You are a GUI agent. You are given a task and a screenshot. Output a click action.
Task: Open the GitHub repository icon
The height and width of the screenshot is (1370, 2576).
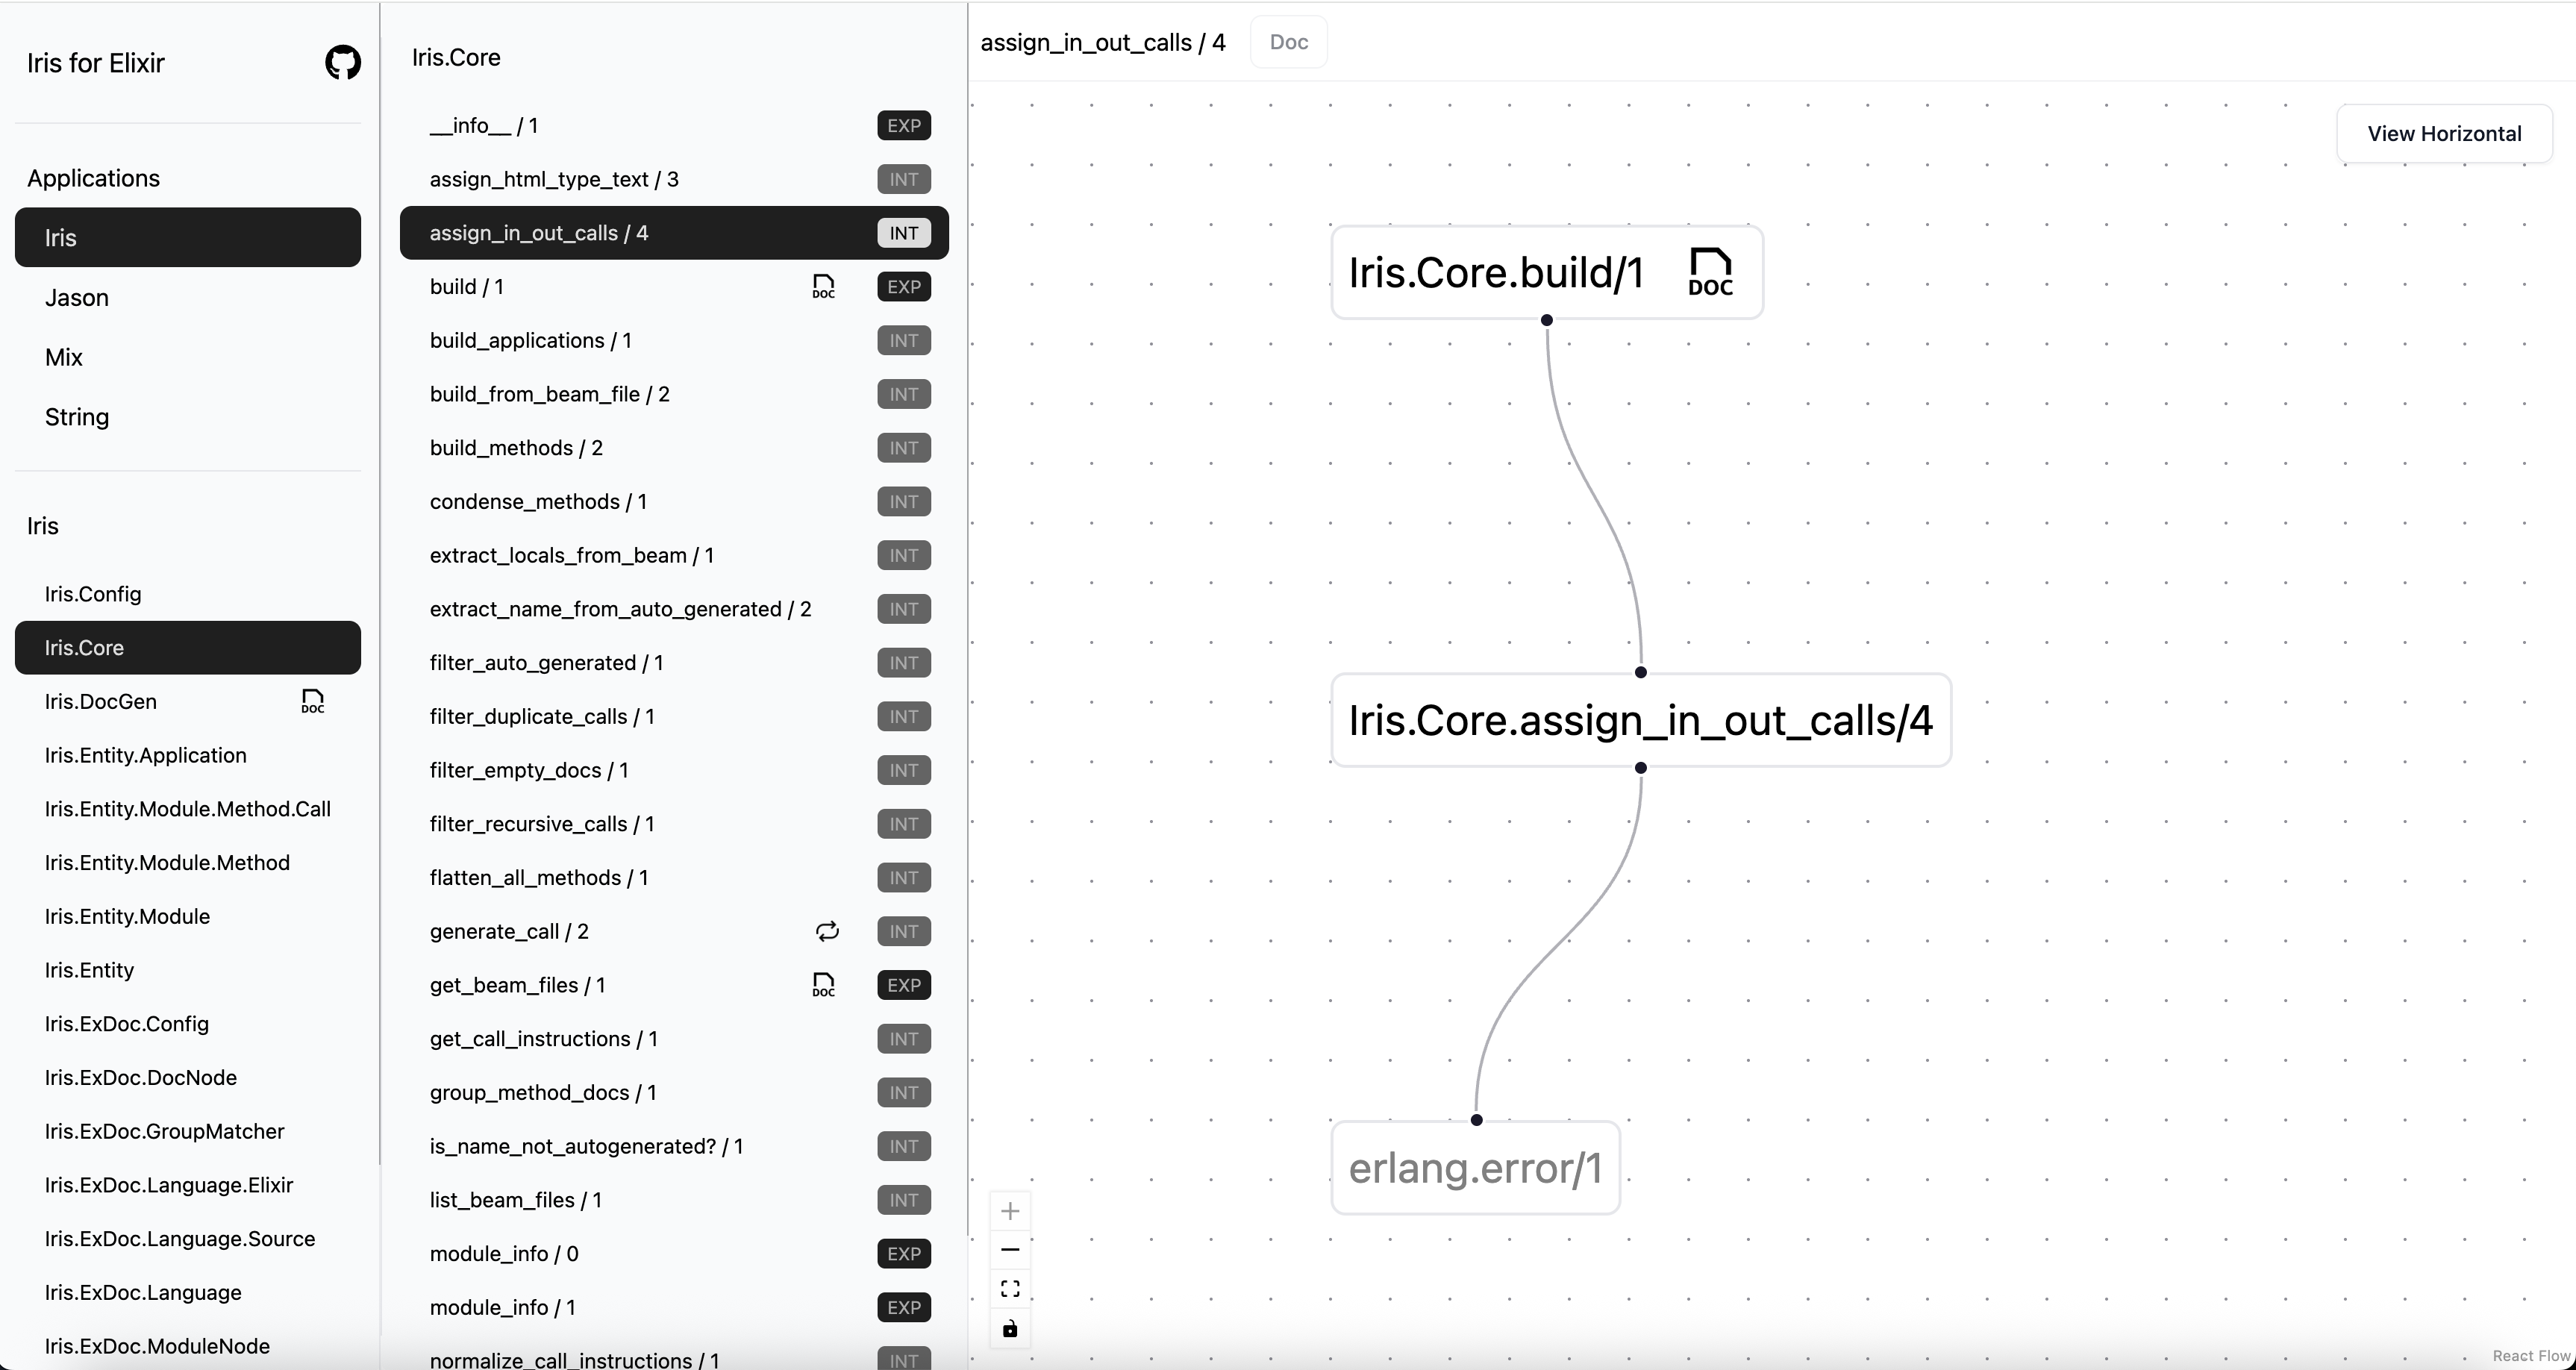pos(342,62)
